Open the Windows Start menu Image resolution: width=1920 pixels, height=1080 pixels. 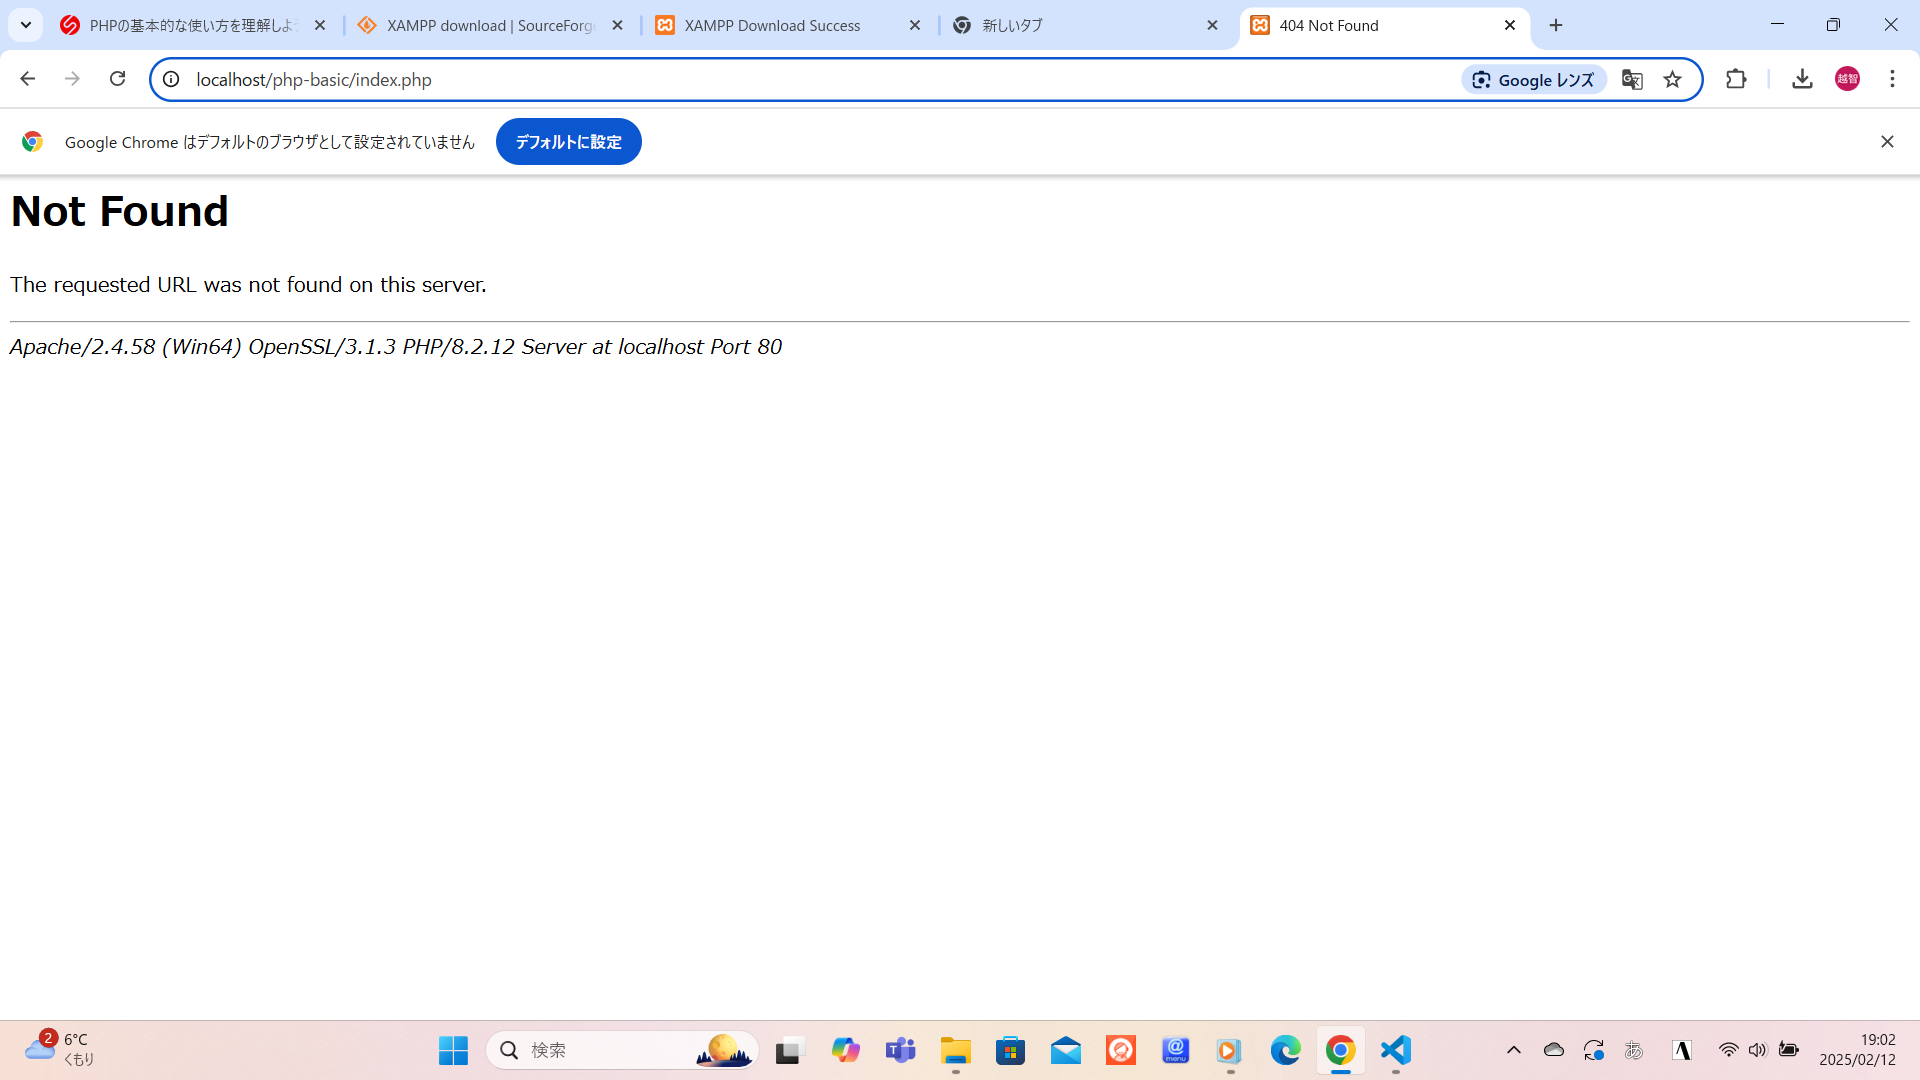pos(453,1050)
